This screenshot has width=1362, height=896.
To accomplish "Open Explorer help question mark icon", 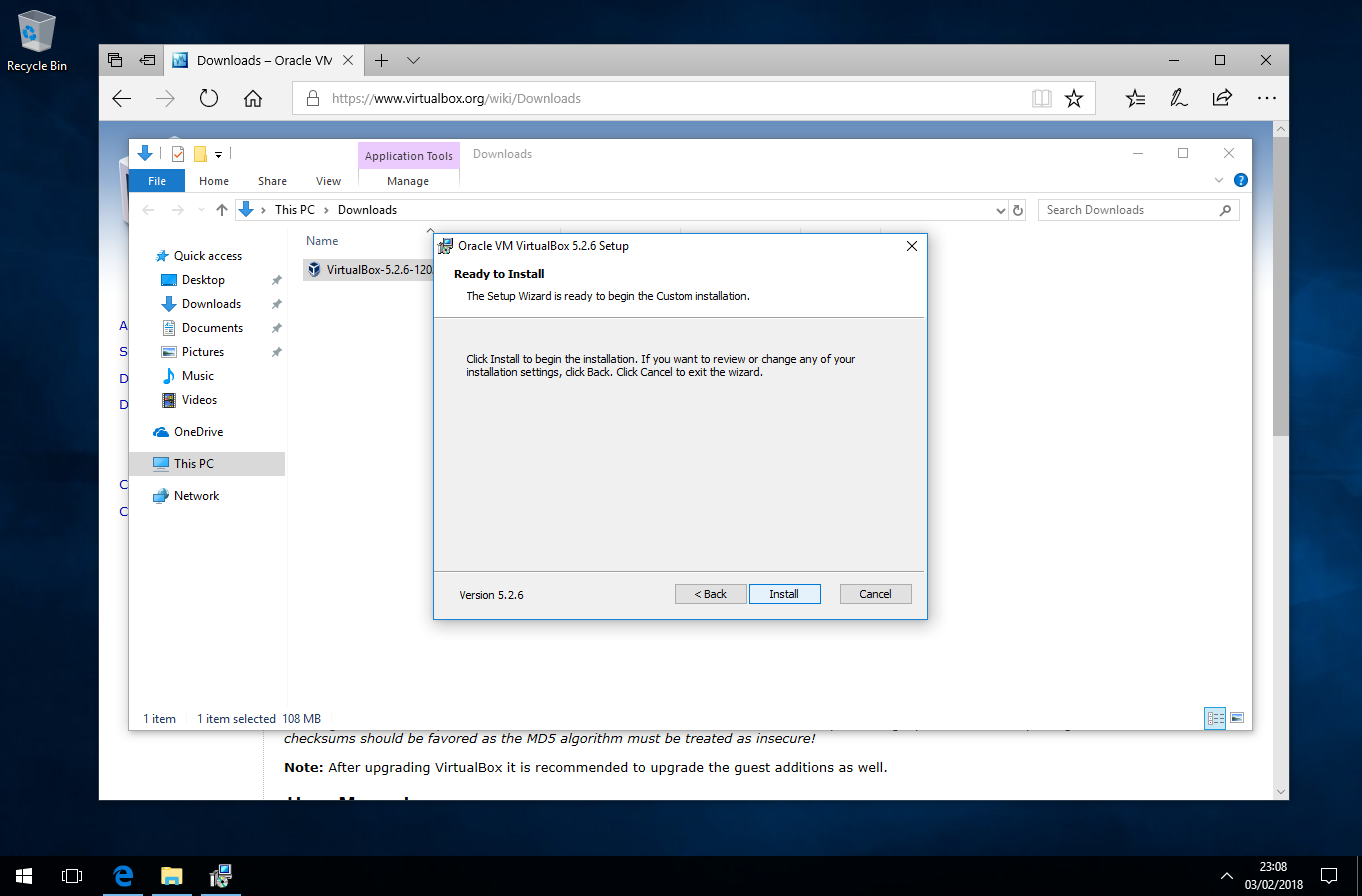I will tap(1240, 181).
